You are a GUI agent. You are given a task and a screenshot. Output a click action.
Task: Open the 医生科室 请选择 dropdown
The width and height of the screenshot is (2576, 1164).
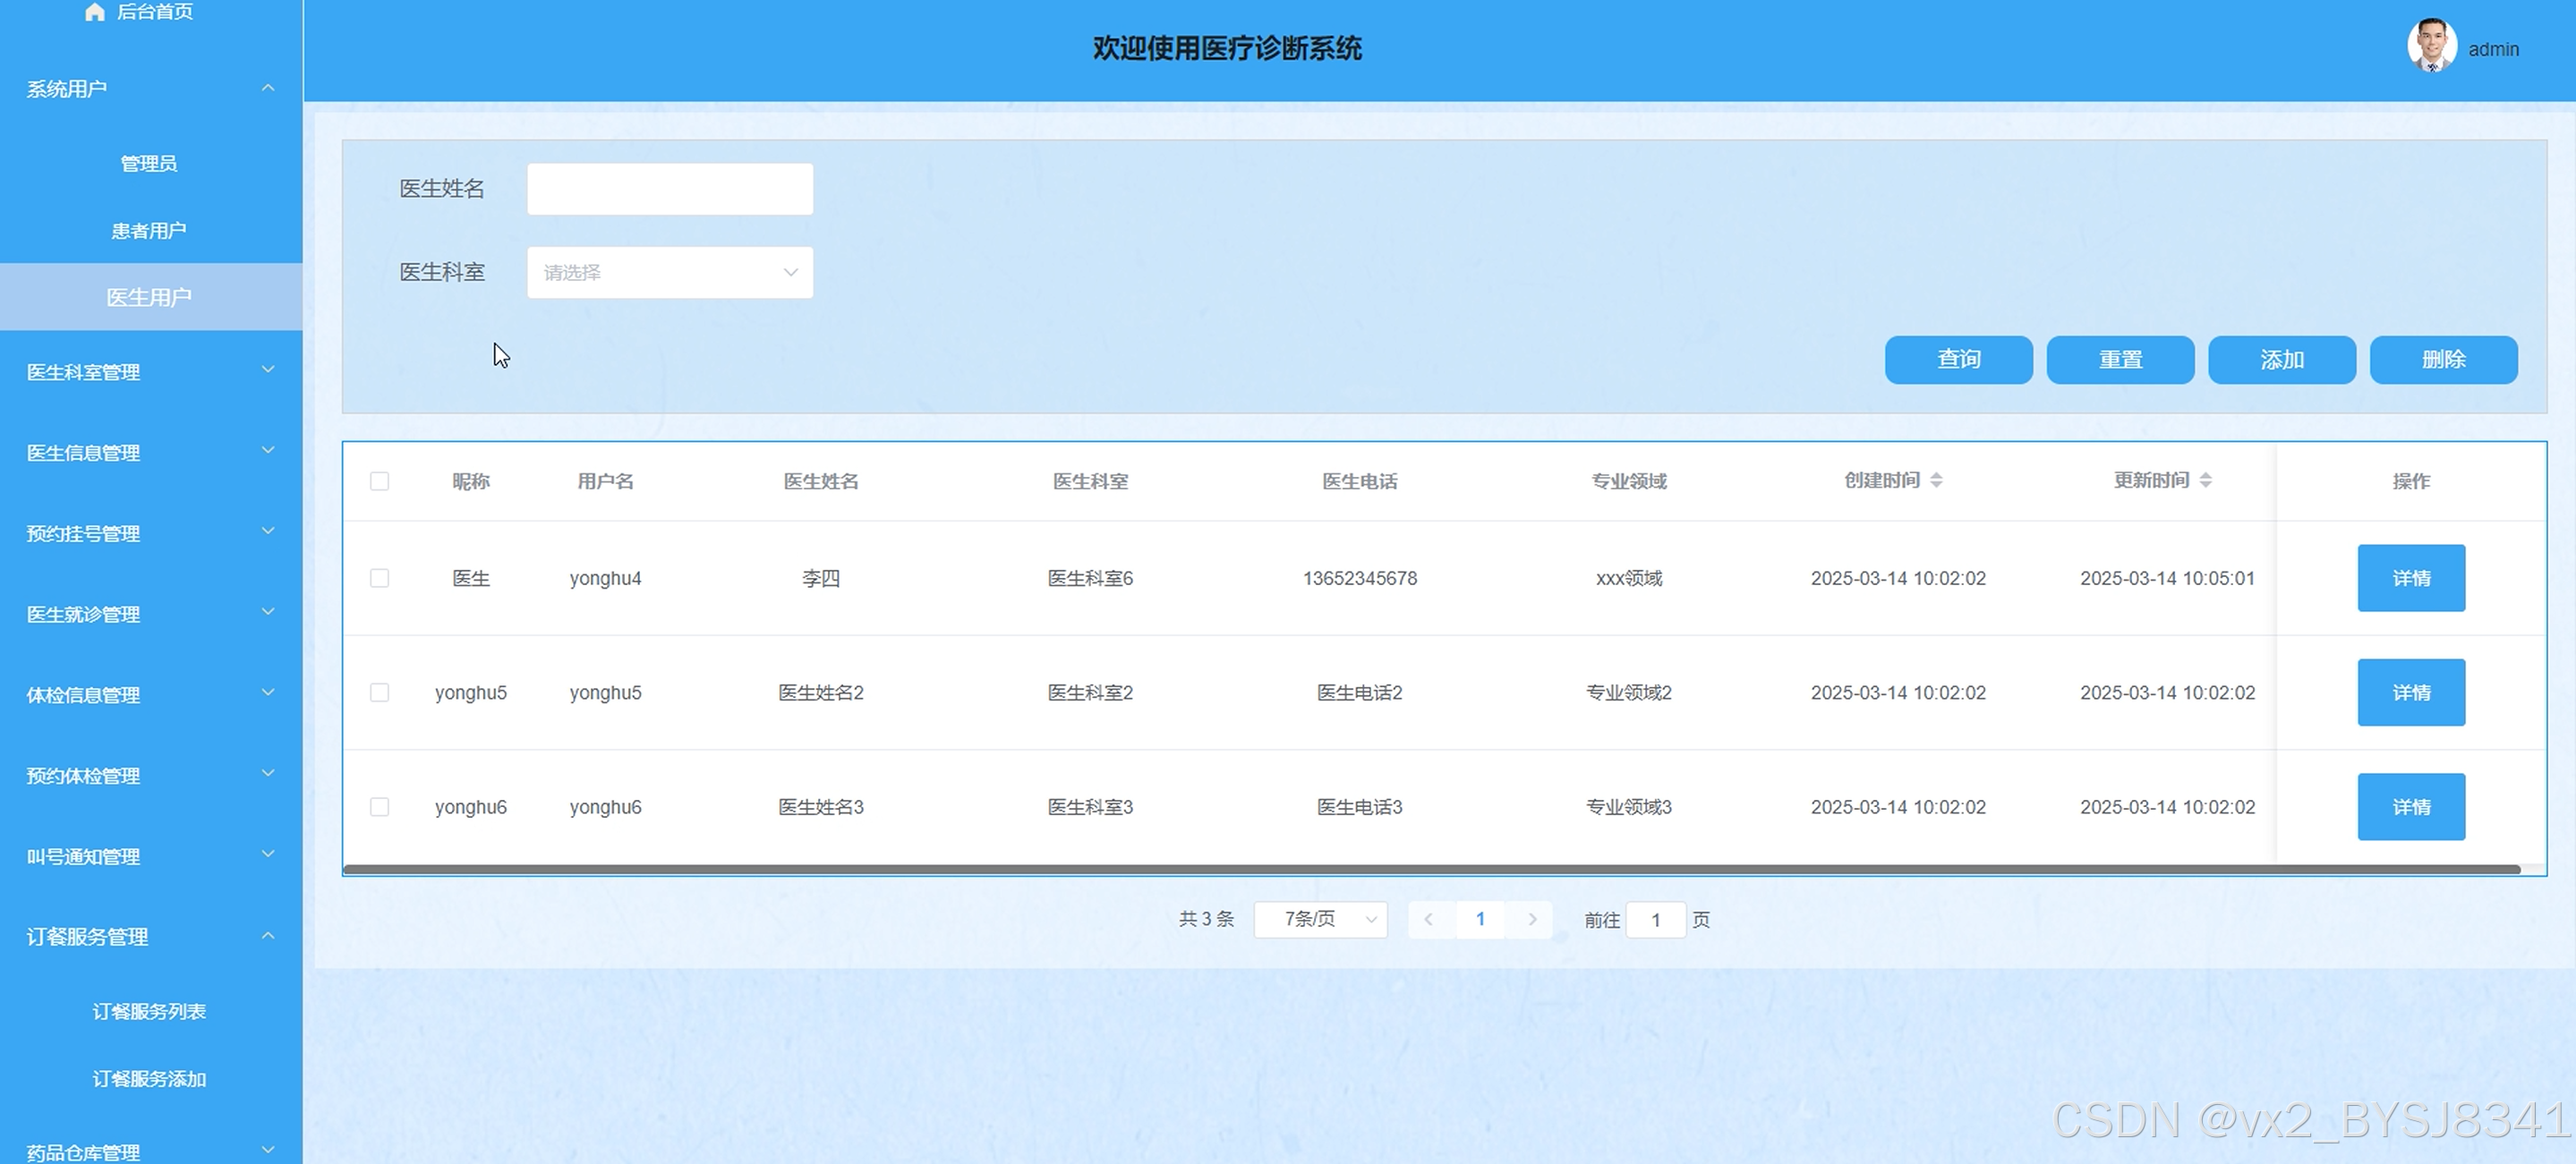pyautogui.click(x=669, y=272)
